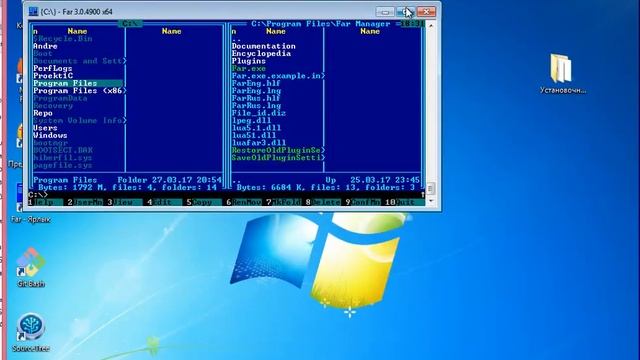Select the FarEng.lng file

[x=256, y=91]
